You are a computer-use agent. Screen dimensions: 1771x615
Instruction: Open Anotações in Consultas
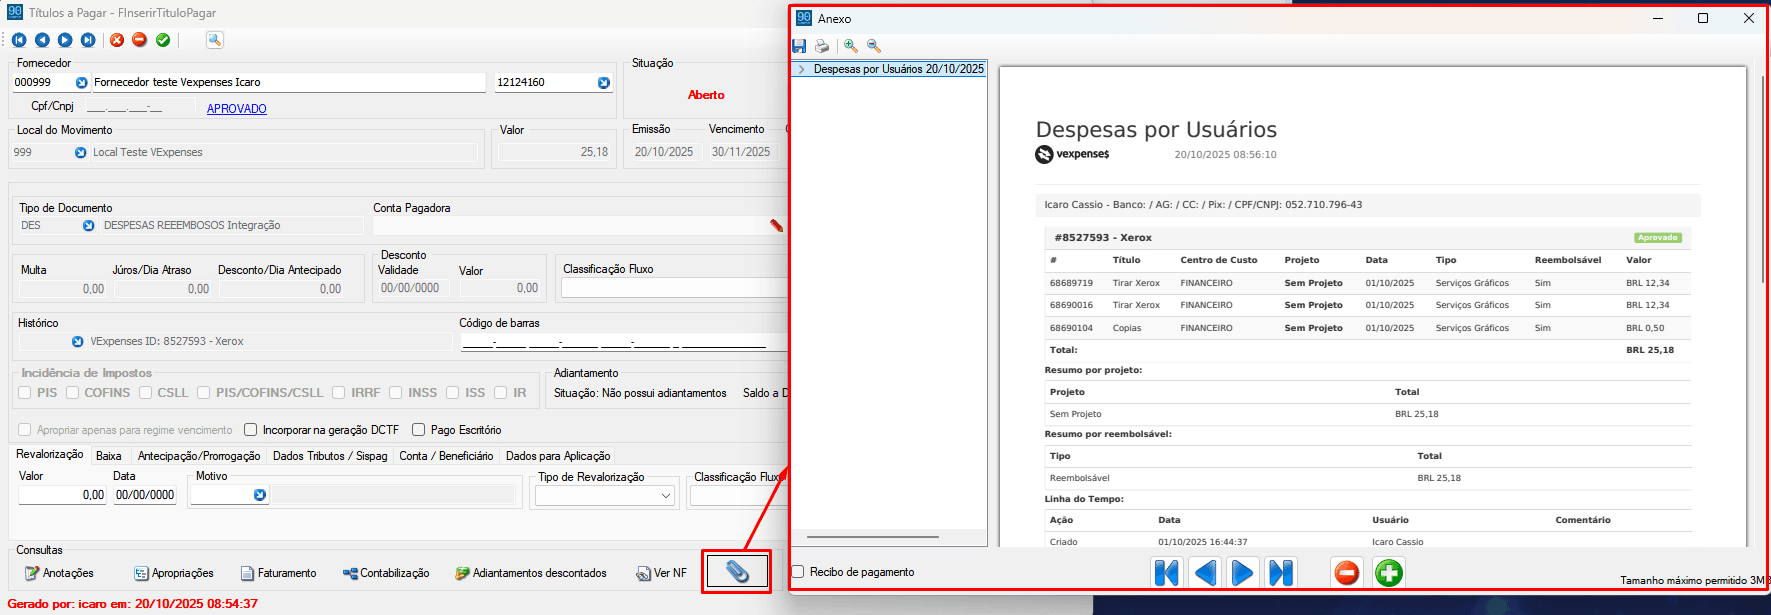pos(59,573)
